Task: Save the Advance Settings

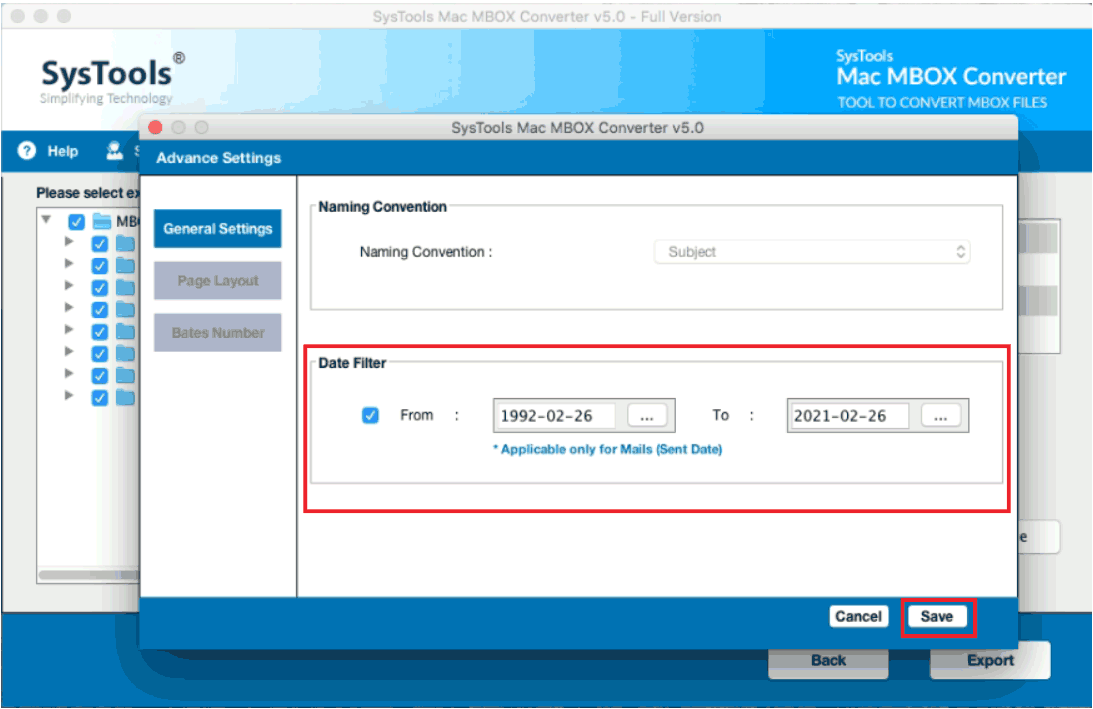Action: point(937,616)
